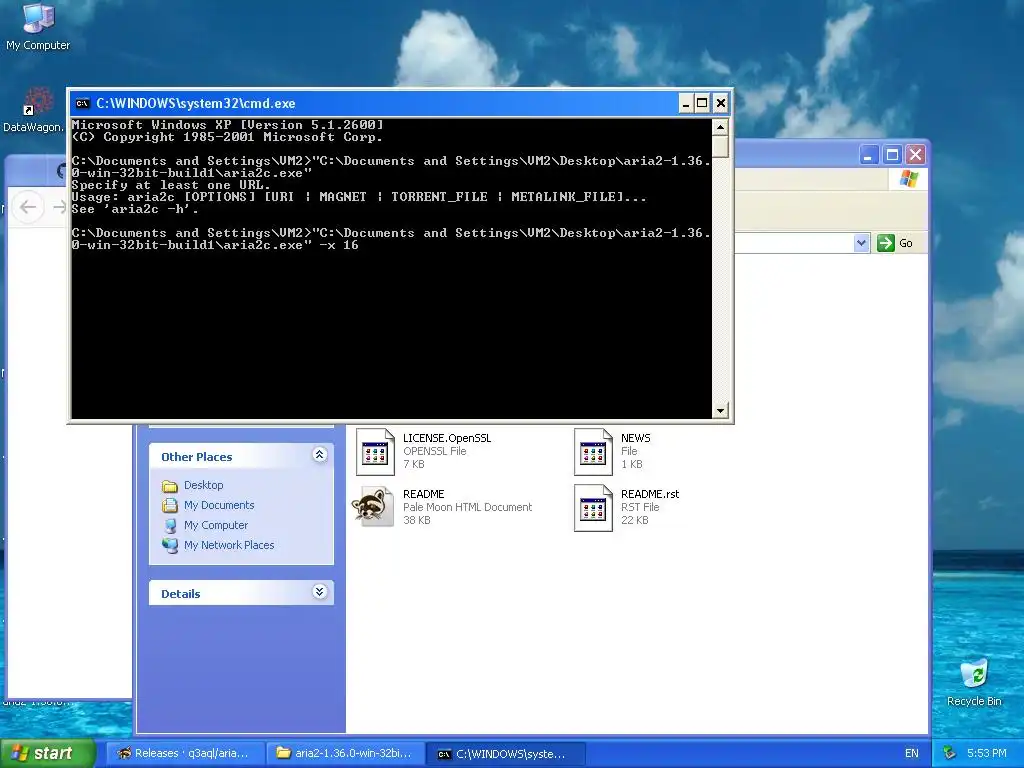Screen dimensions: 1024x768
Task: Collapse the Other Places panel
Action: pyautogui.click(x=319, y=455)
